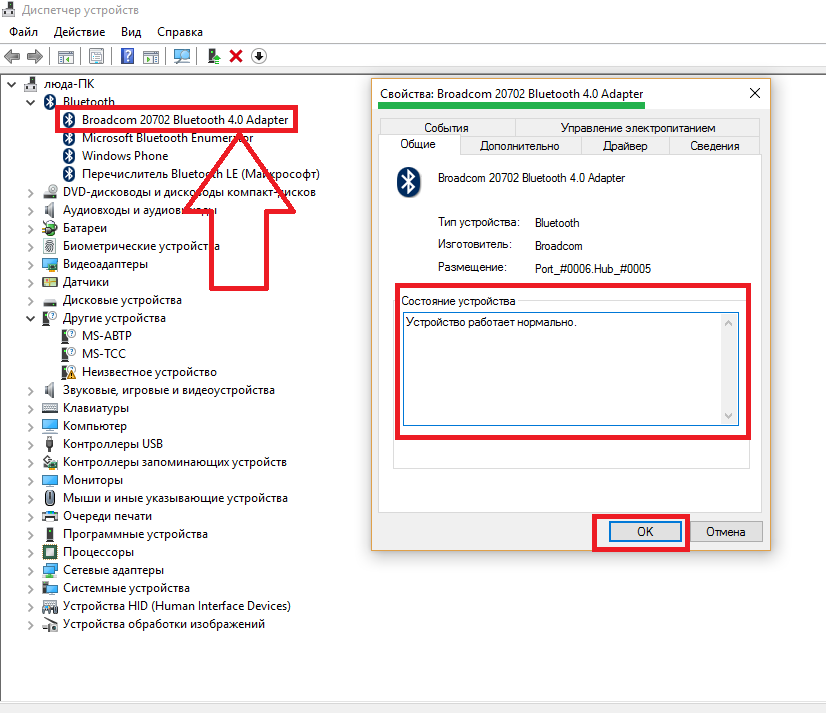Switch to the Дополнительно tab

[519, 146]
